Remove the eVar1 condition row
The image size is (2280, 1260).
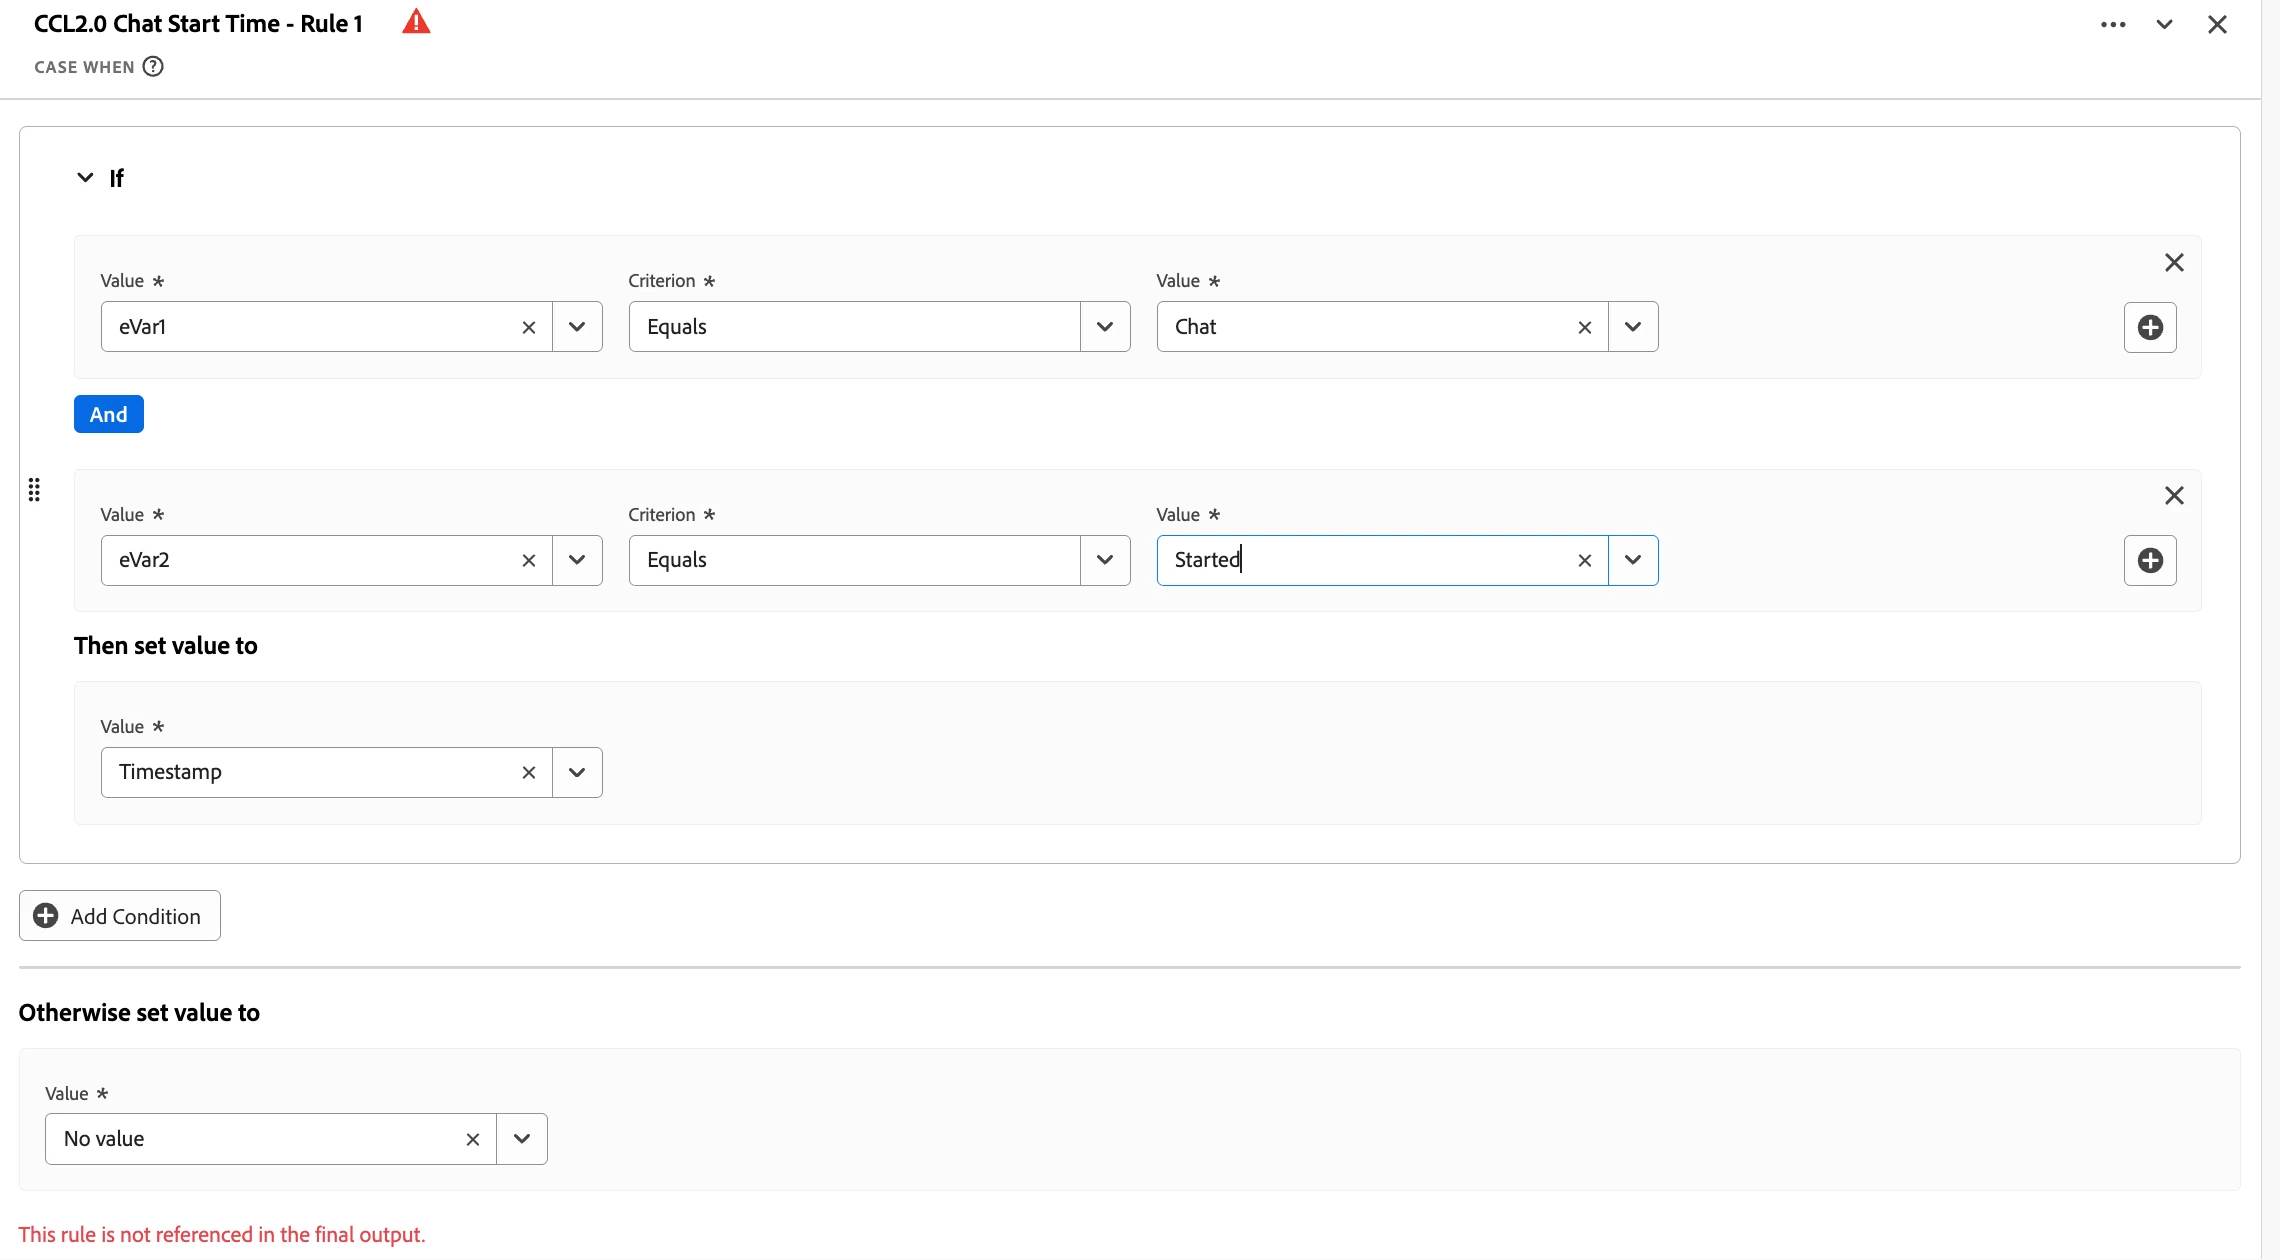click(2174, 263)
